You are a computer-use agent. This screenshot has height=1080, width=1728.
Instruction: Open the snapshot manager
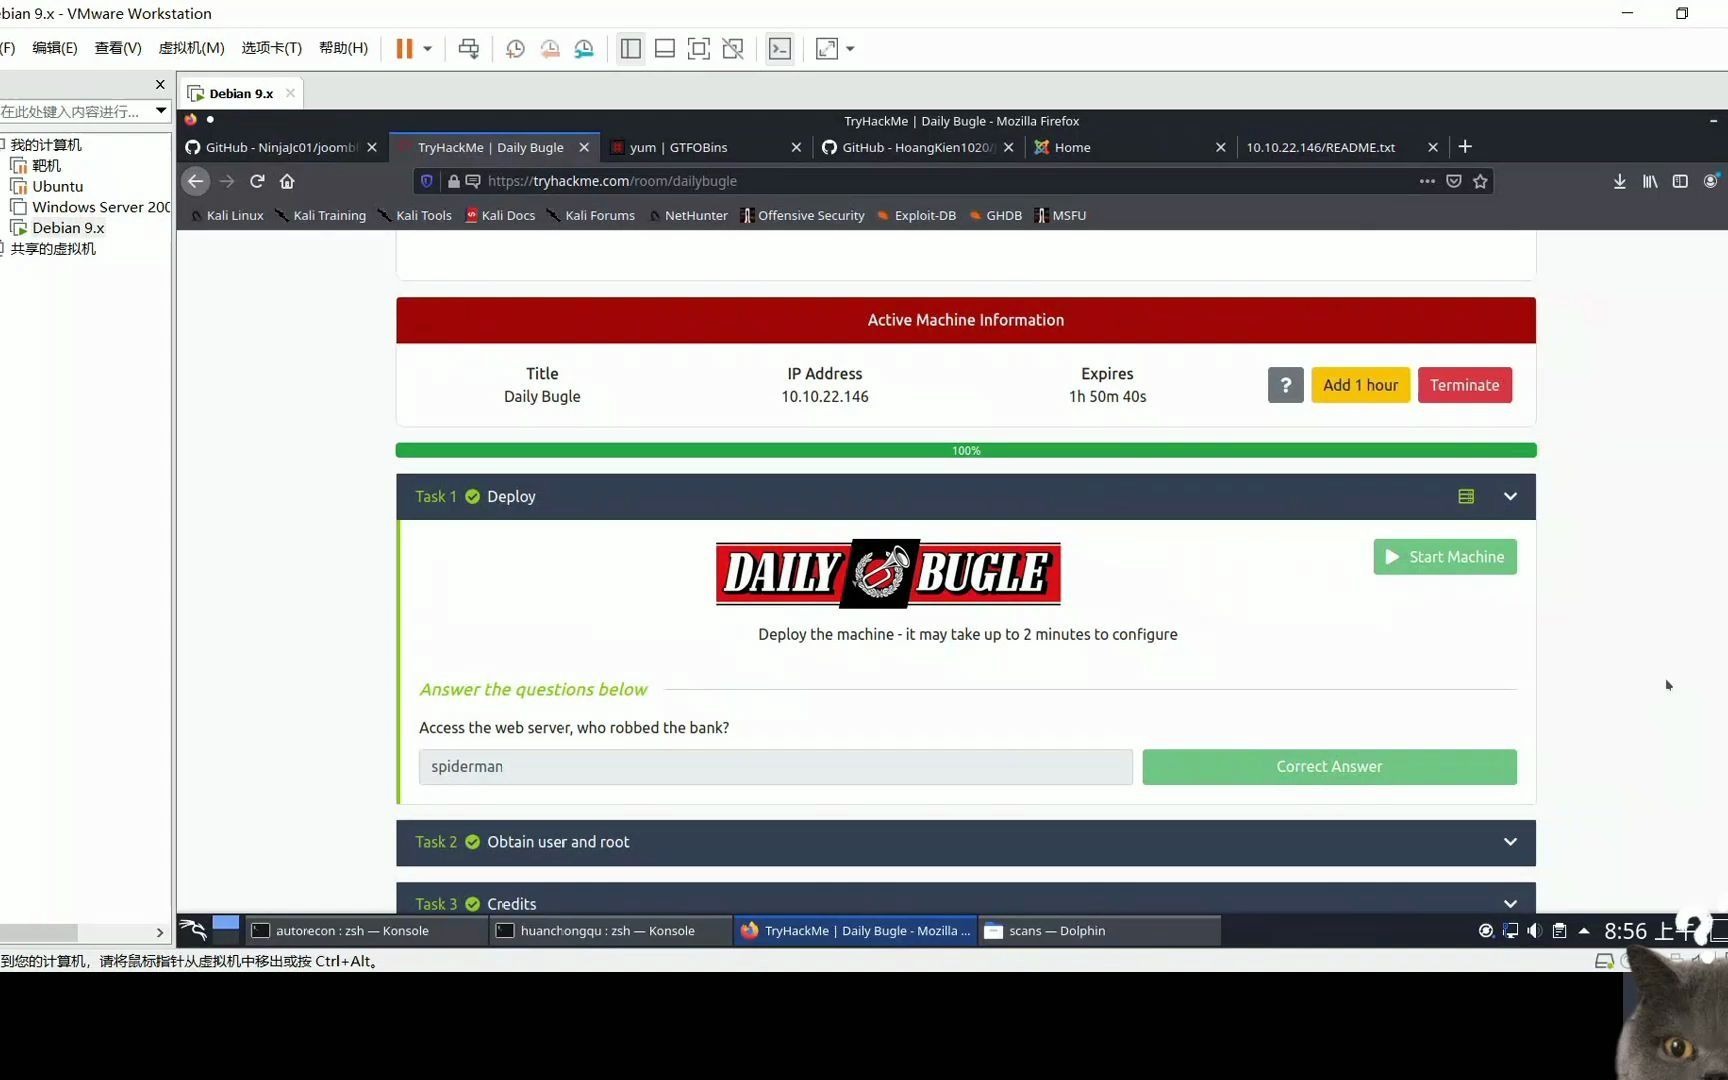(584, 49)
